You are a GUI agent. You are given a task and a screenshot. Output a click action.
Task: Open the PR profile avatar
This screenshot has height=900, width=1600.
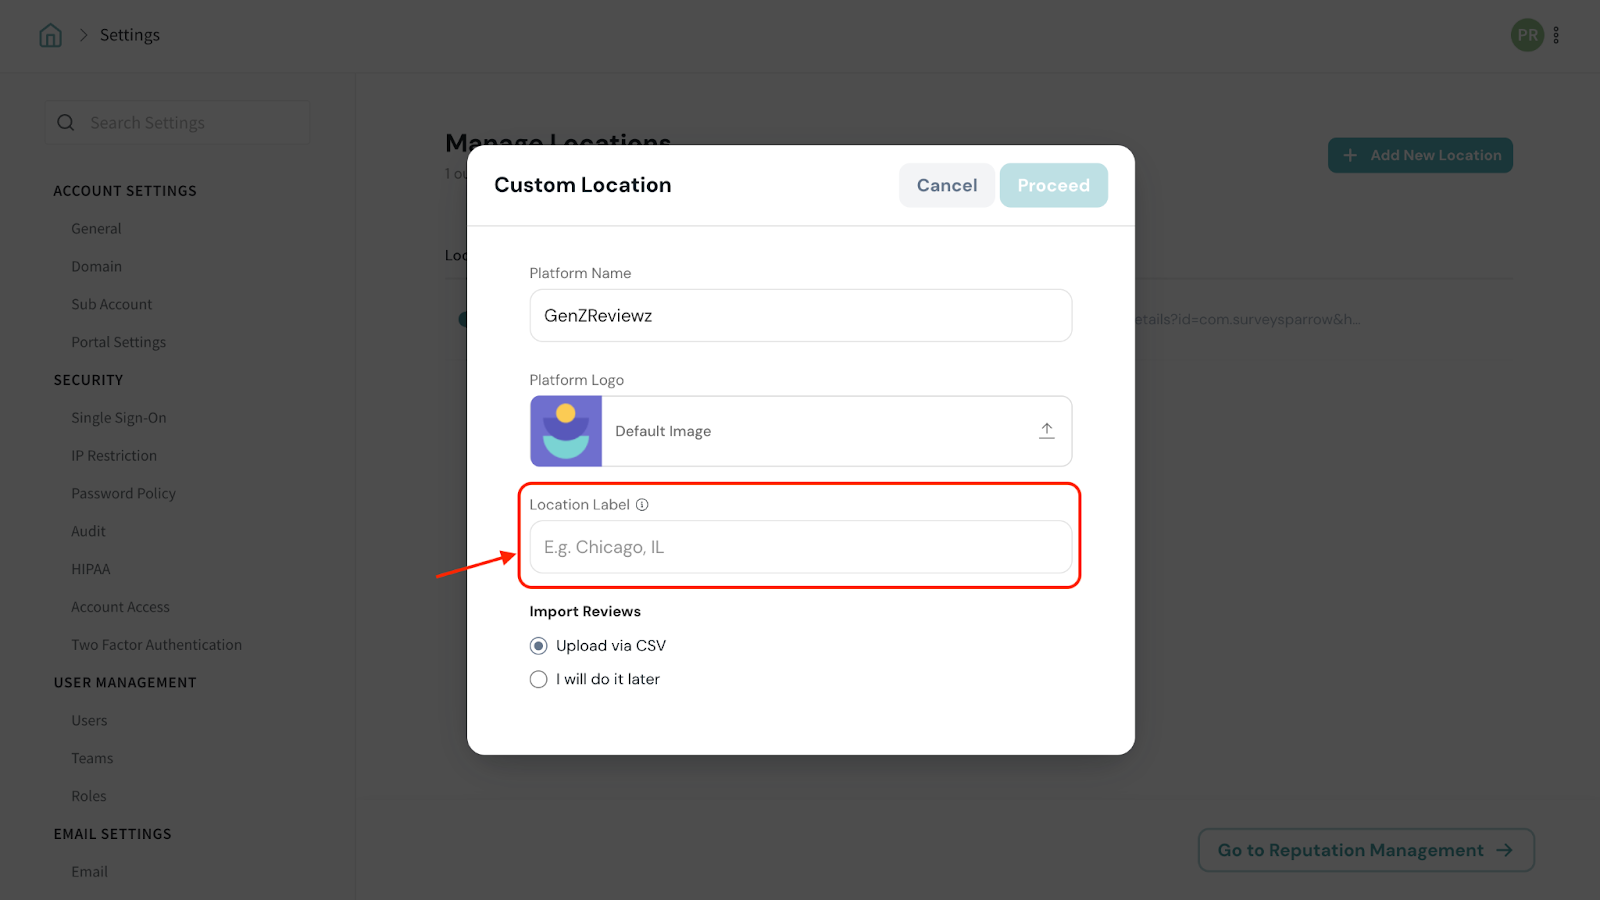point(1526,35)
